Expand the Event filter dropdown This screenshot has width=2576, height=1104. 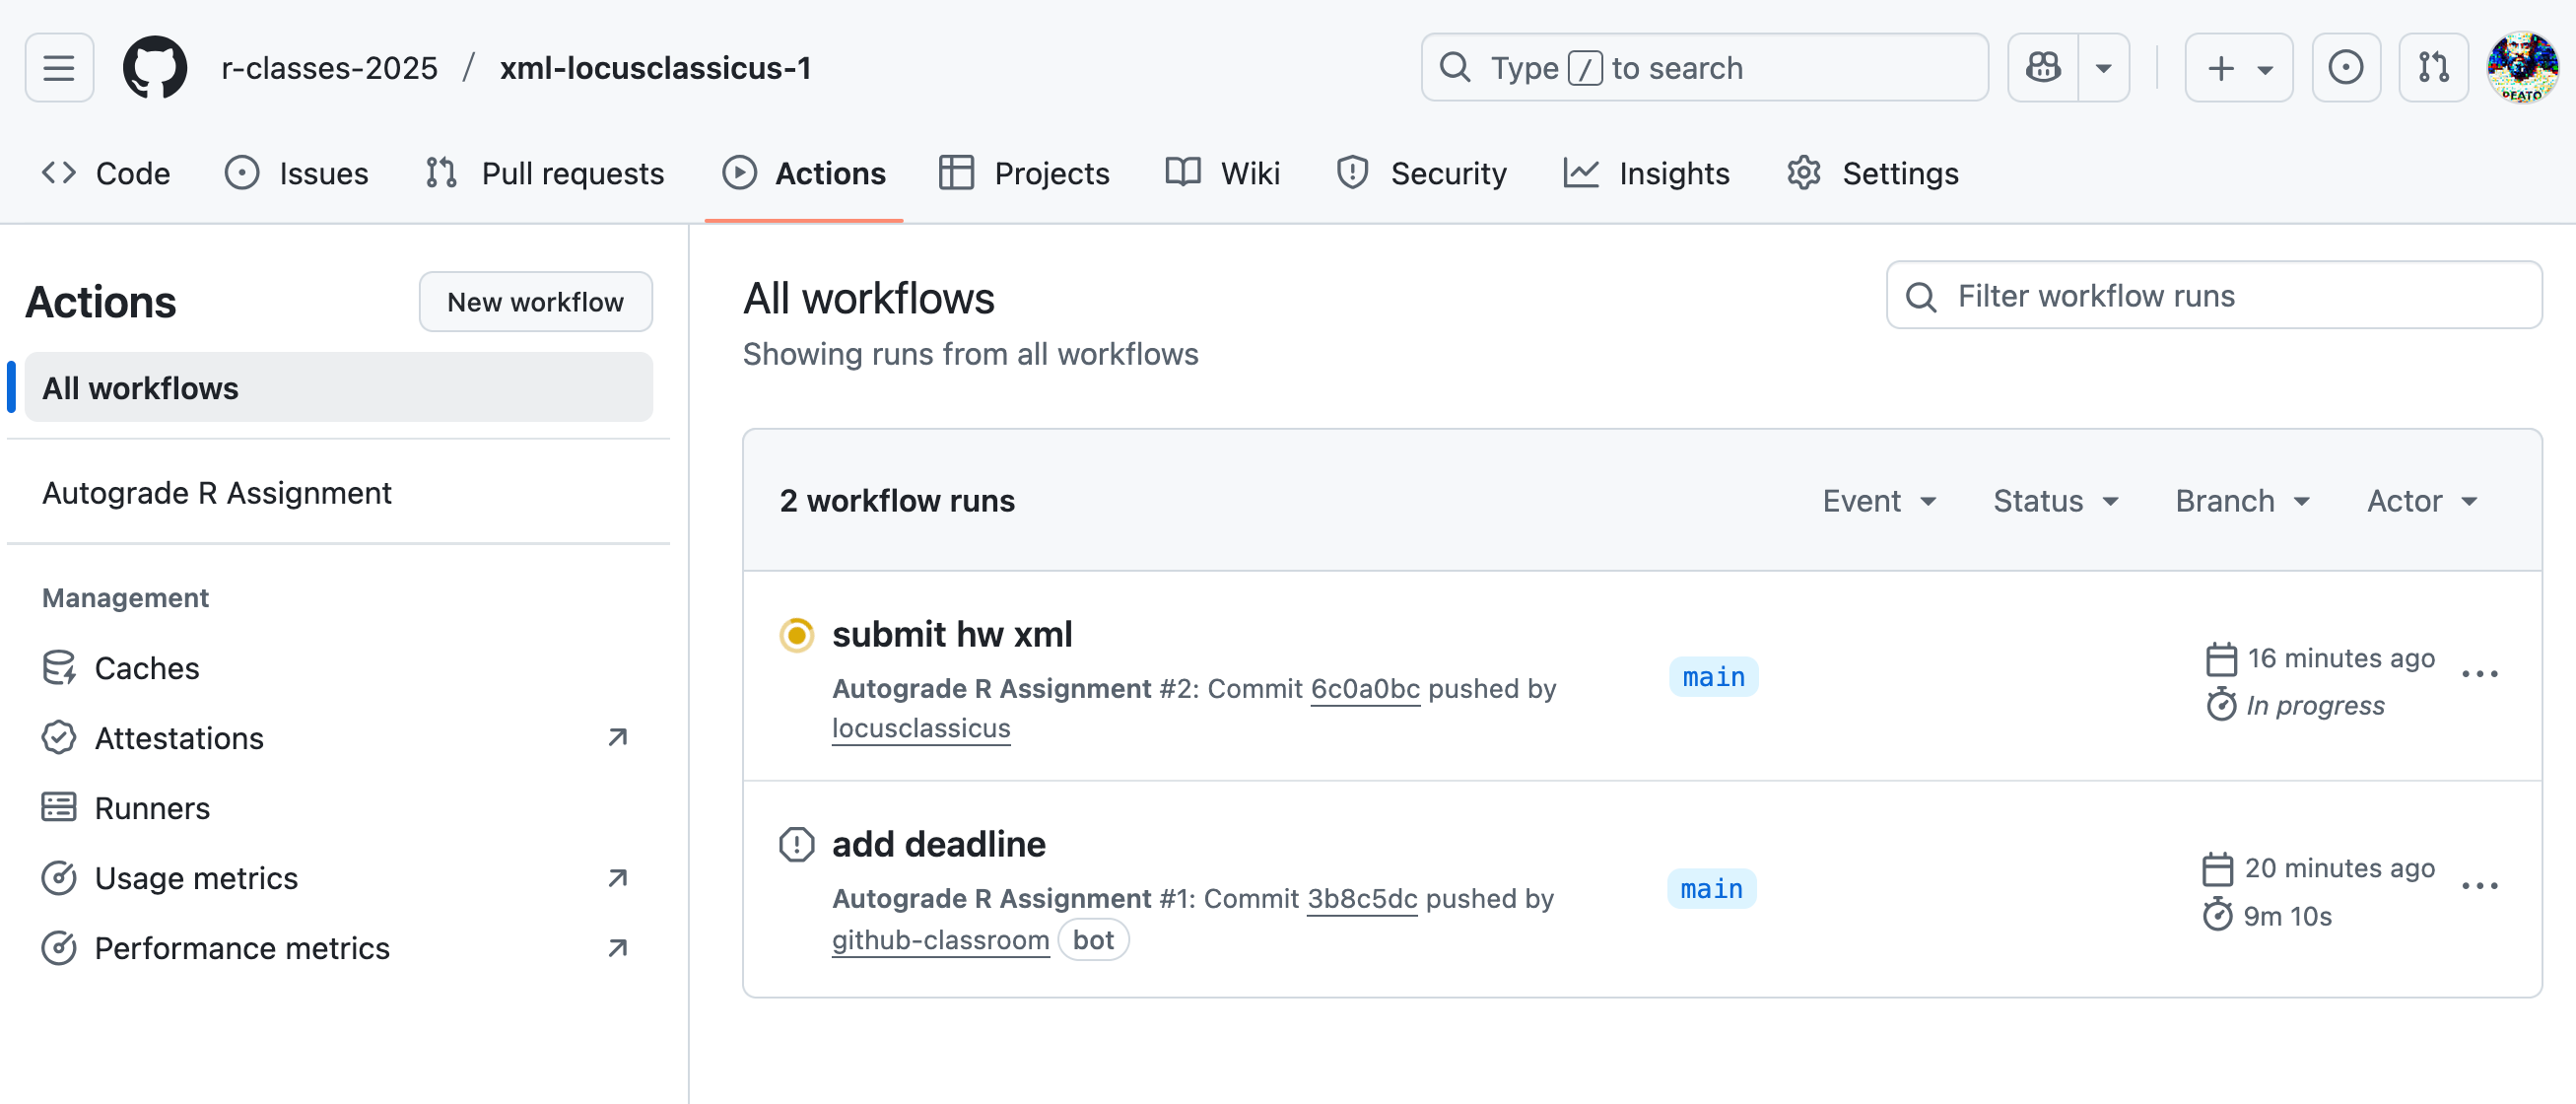point(1878,501)
